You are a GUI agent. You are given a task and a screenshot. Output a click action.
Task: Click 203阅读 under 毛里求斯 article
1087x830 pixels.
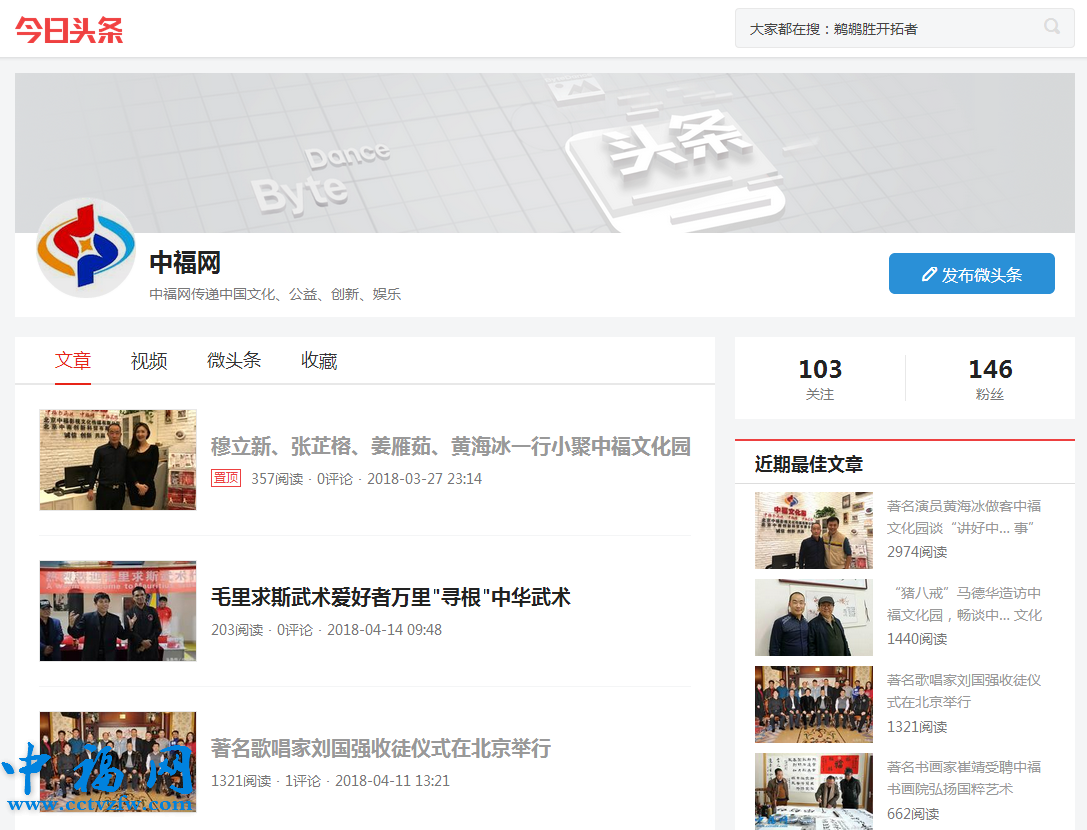pos(237,630)
